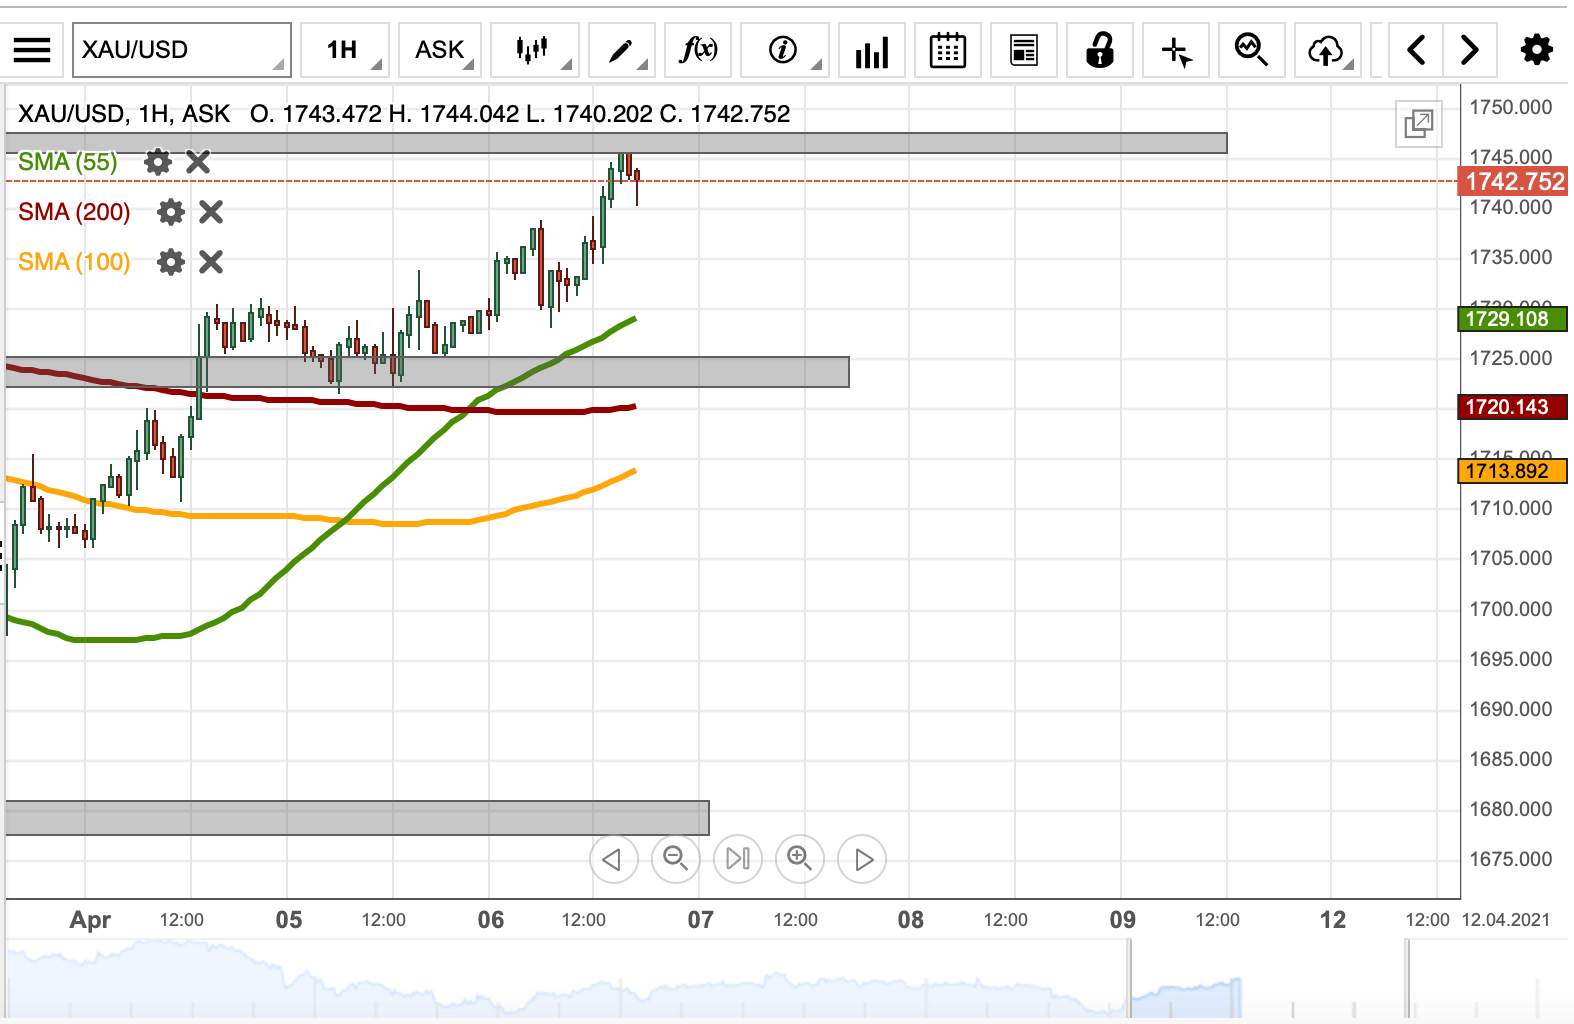This screenshot has height=1024, width=1574.
Task: Open the chart settings gear
Action: 1536,49
